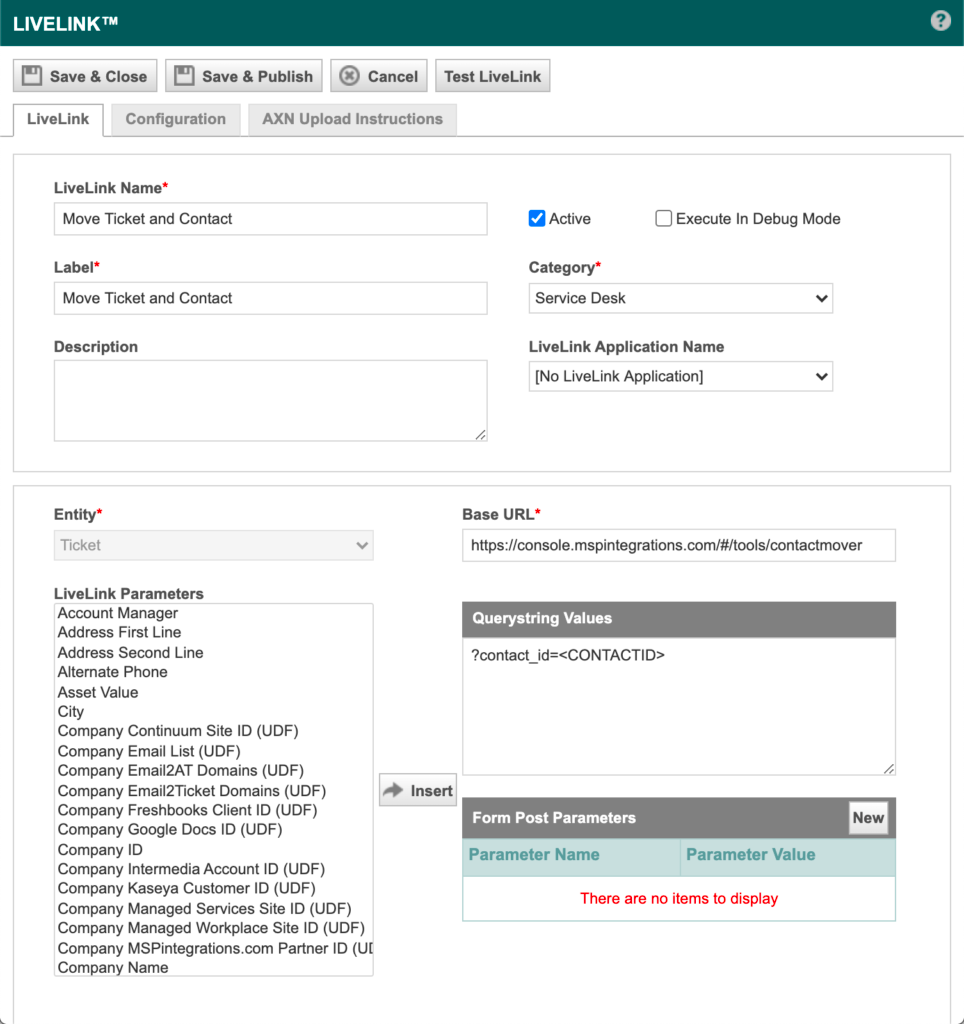Click inside the Description text area
The width and height of the screenshot is (964, 1024).
pyautogui.click(x=270, y=400)
